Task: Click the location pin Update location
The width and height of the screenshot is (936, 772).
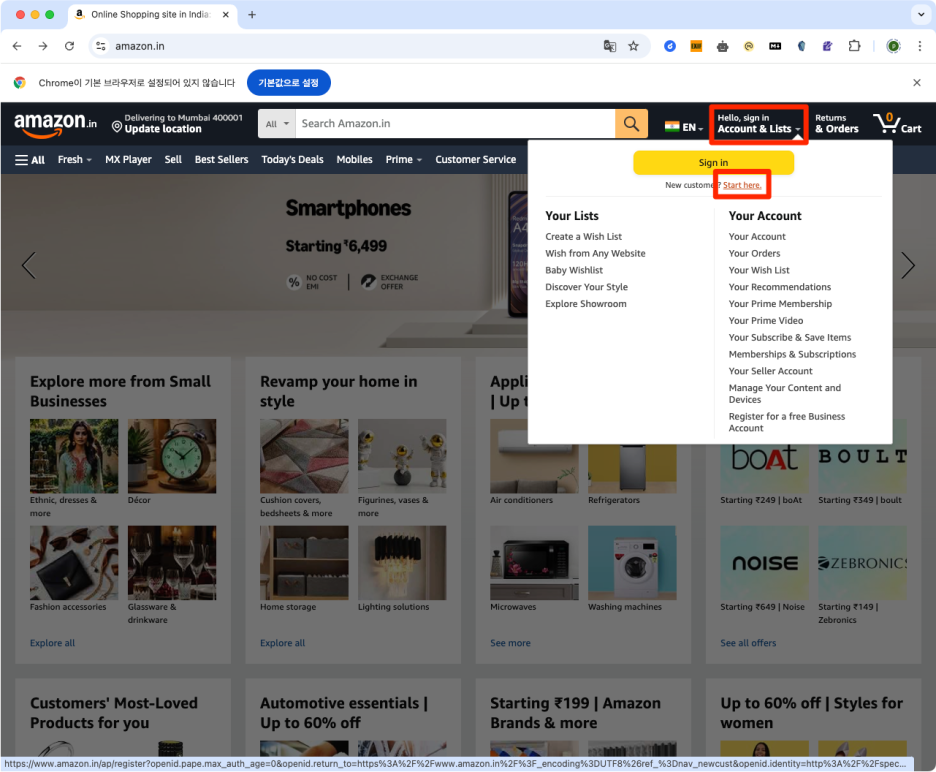Action: 177,124
